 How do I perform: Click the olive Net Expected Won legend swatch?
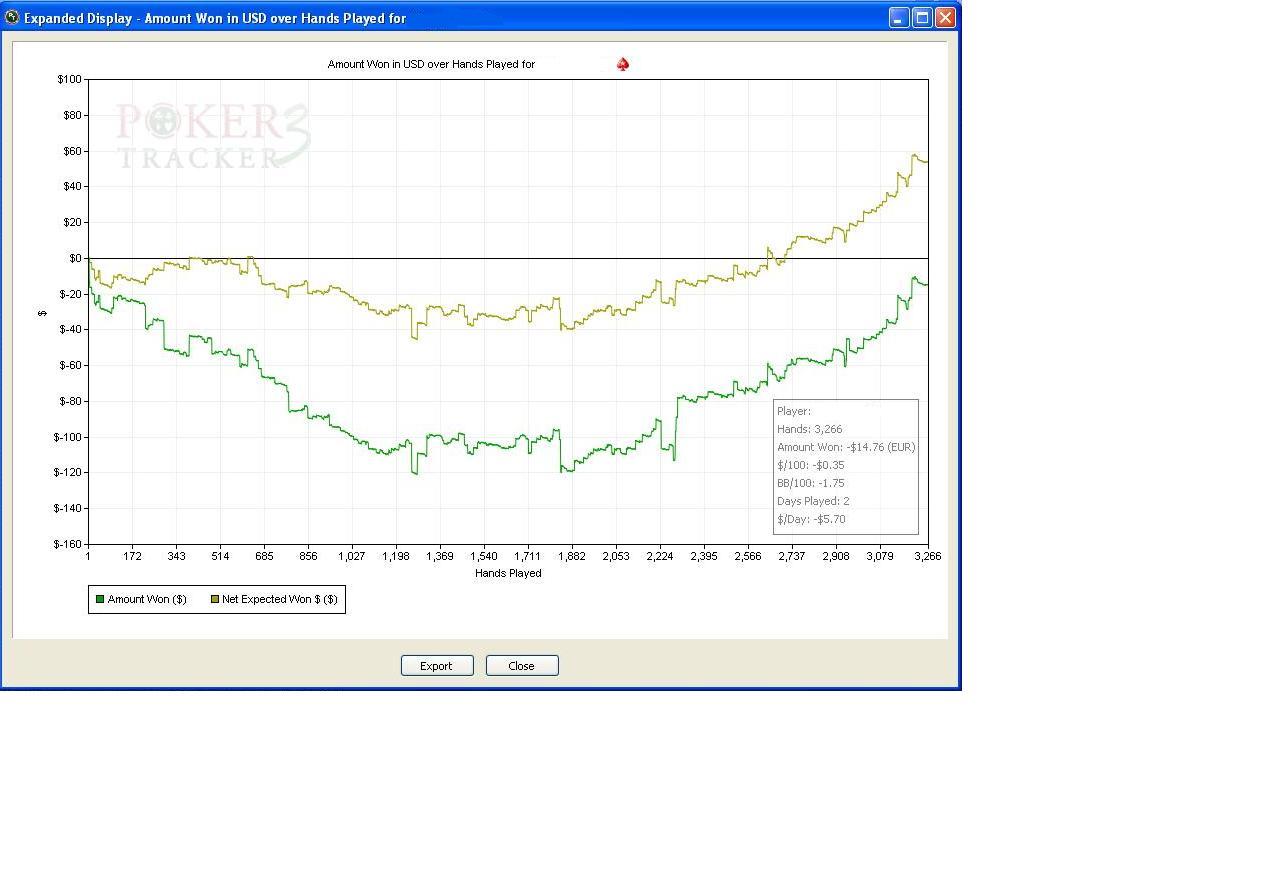(x=214, y=600)
